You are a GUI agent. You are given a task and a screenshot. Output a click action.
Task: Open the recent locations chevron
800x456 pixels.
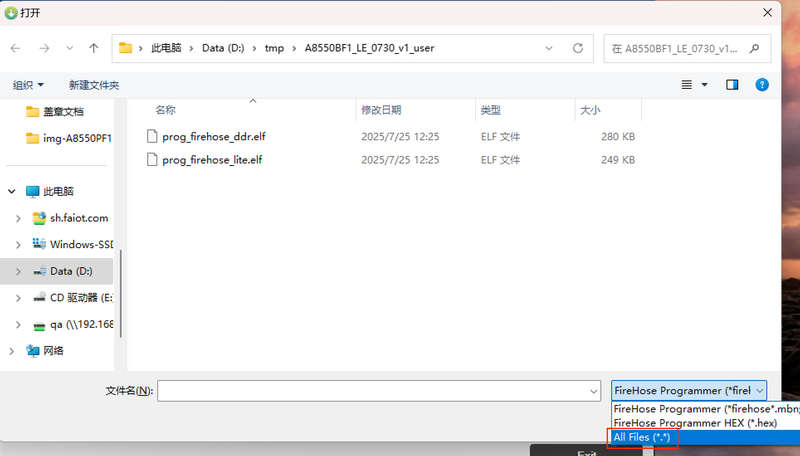coord(69,48)
